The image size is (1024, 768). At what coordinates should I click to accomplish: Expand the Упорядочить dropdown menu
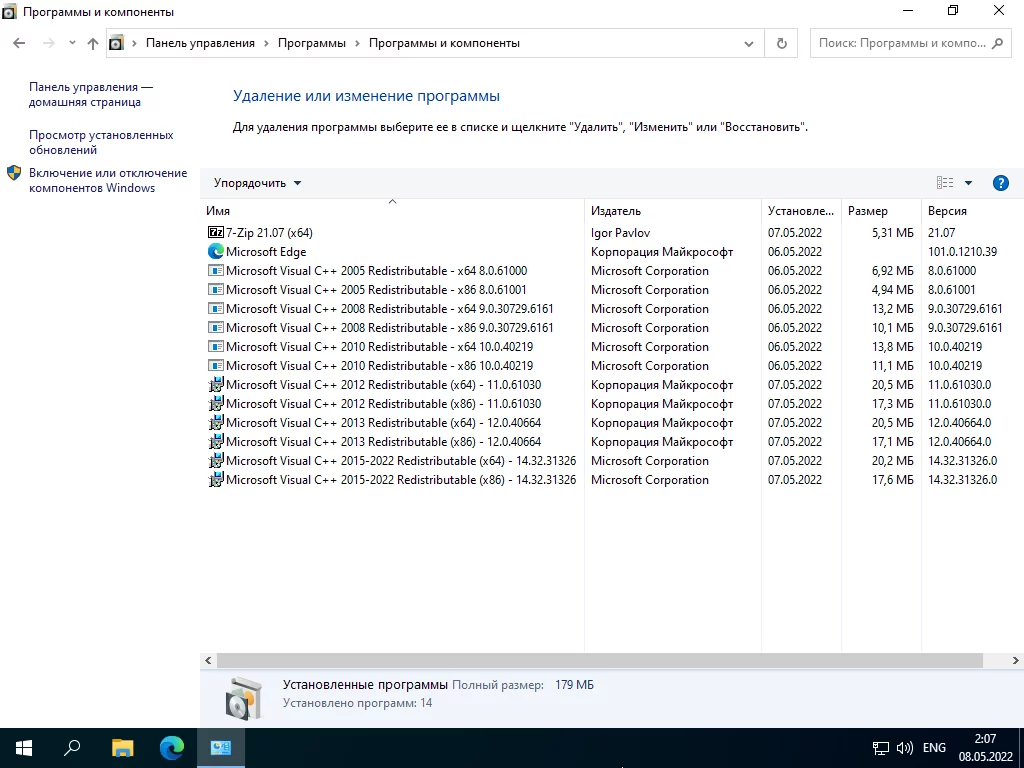[257, 183]
